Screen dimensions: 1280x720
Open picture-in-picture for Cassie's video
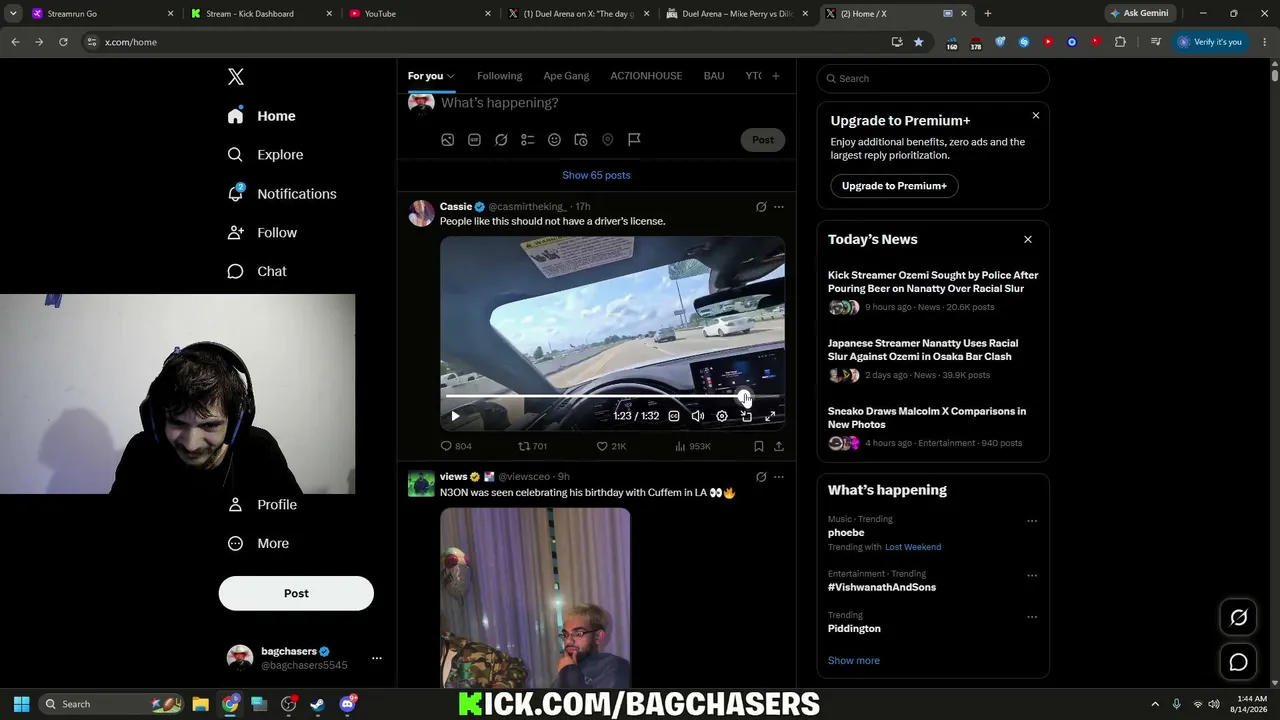point(746,416)
